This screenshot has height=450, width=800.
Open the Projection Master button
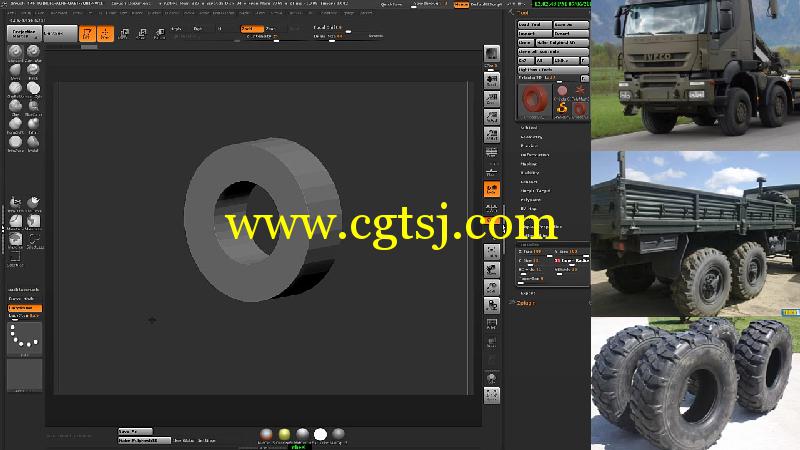pos(24,34)
